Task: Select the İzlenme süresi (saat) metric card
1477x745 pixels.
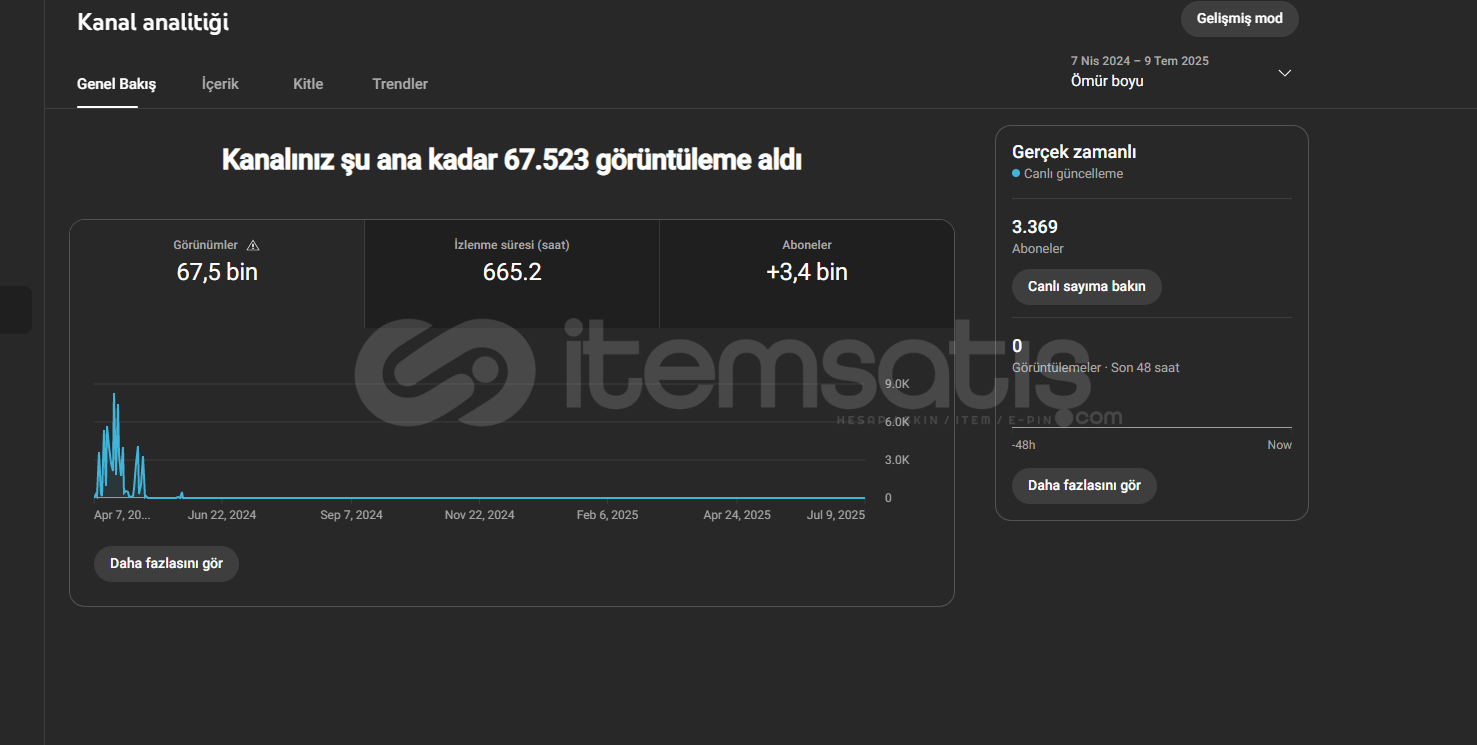Action: 512,274
